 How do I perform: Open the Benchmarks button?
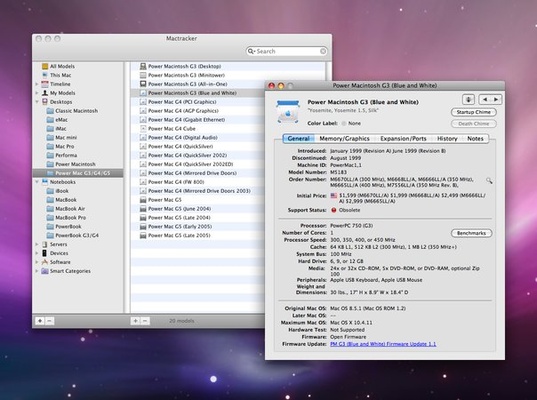click(x=471, y=233)
